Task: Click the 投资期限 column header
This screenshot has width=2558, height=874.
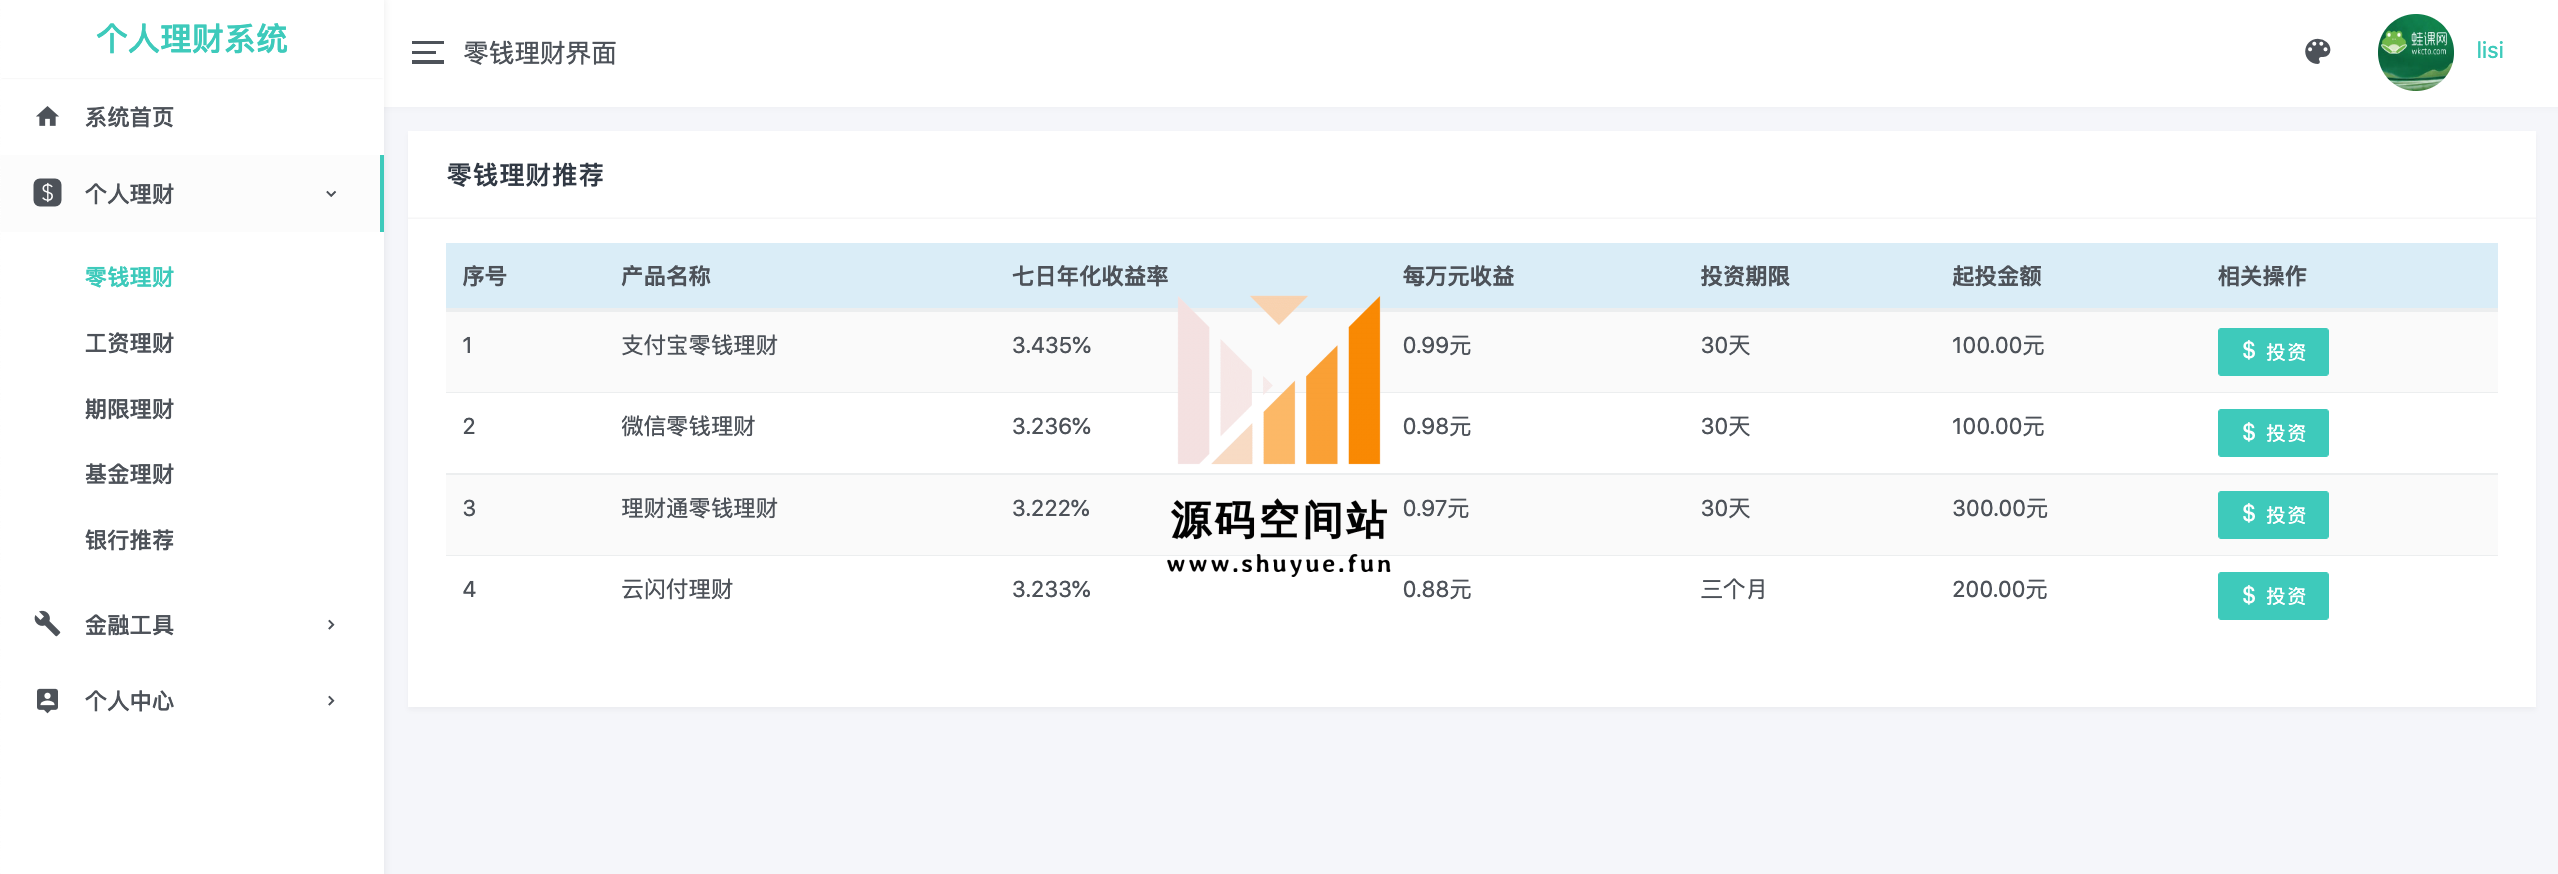Action: tap(1745, 276)
